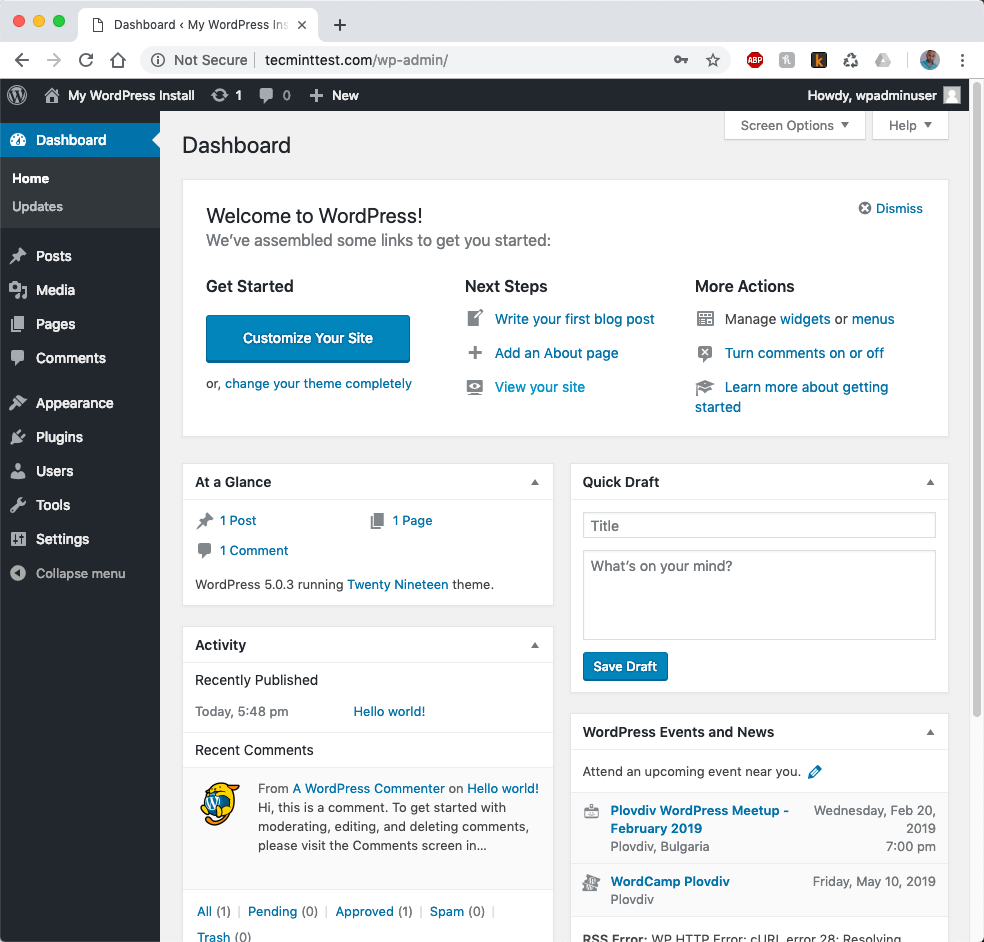The image size is (984, 942).
Task: Toggle the Activity panel arrow
Action: click(535, 645)
